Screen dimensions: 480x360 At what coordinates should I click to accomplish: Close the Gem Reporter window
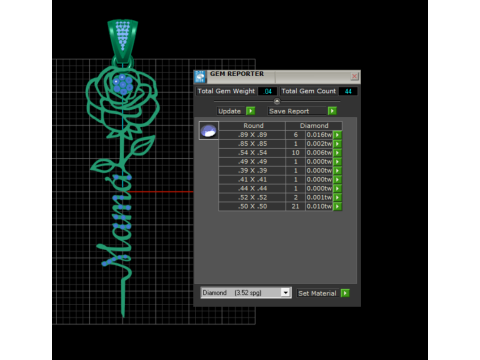354,77
